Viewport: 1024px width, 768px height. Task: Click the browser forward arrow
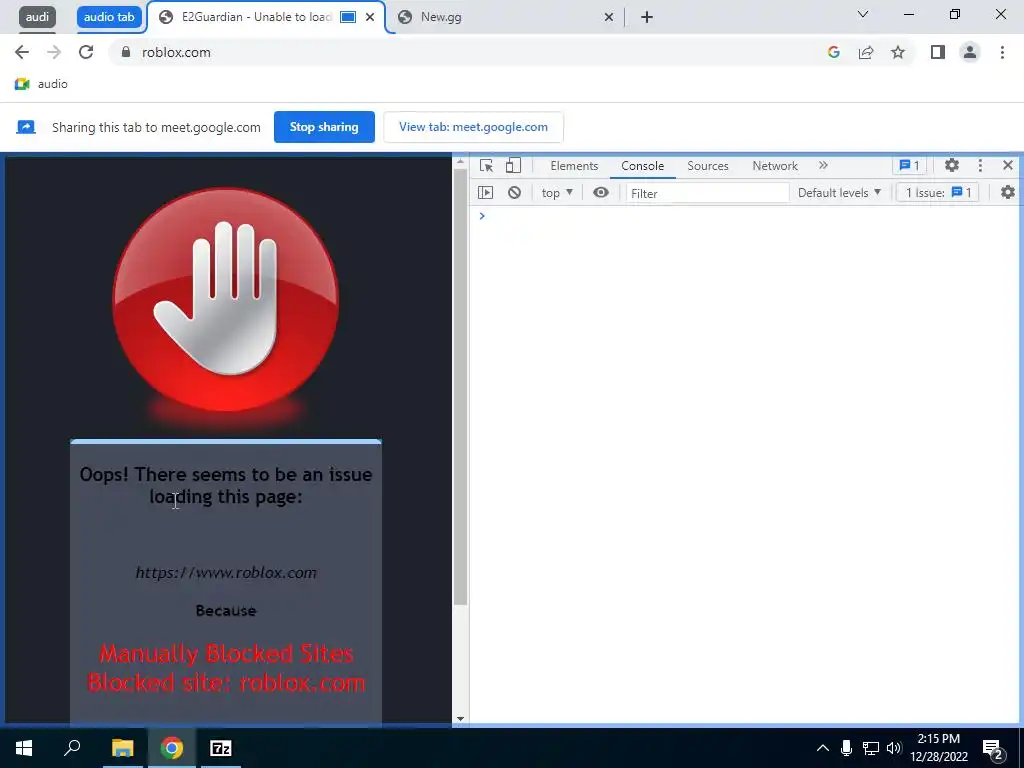[x=54, y=52]
